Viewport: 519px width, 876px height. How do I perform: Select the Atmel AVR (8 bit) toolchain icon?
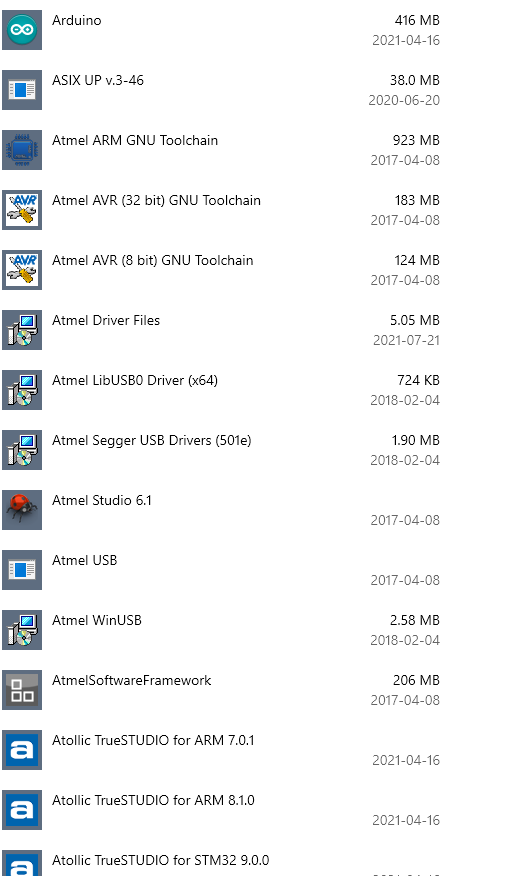(x=22, y=270)
